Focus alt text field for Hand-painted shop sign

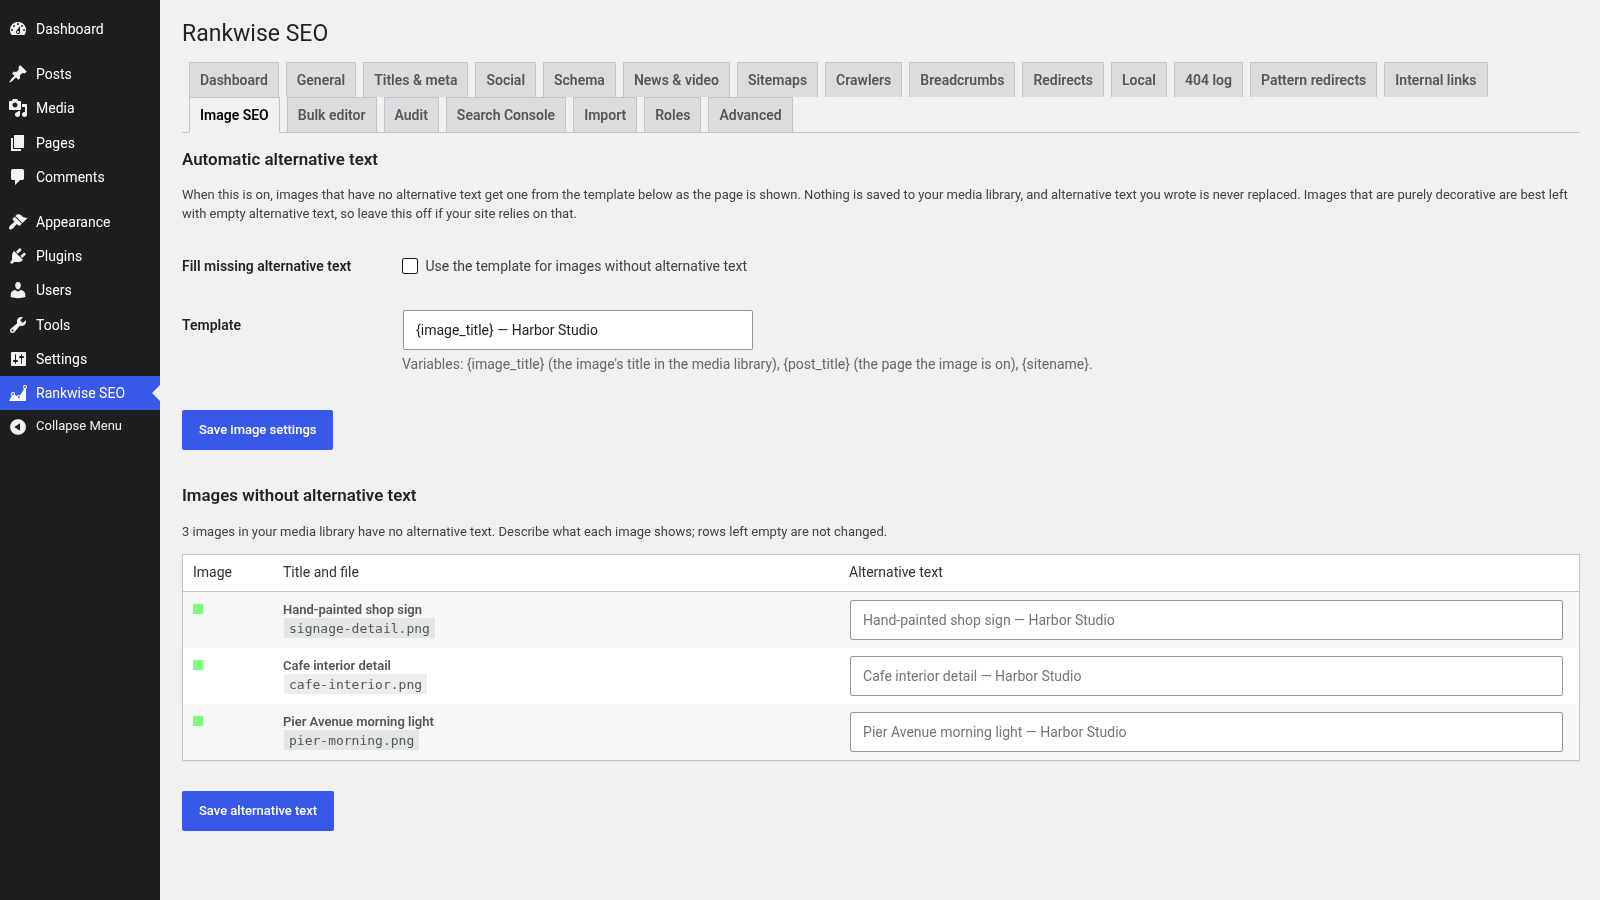tap(1206, 620)
